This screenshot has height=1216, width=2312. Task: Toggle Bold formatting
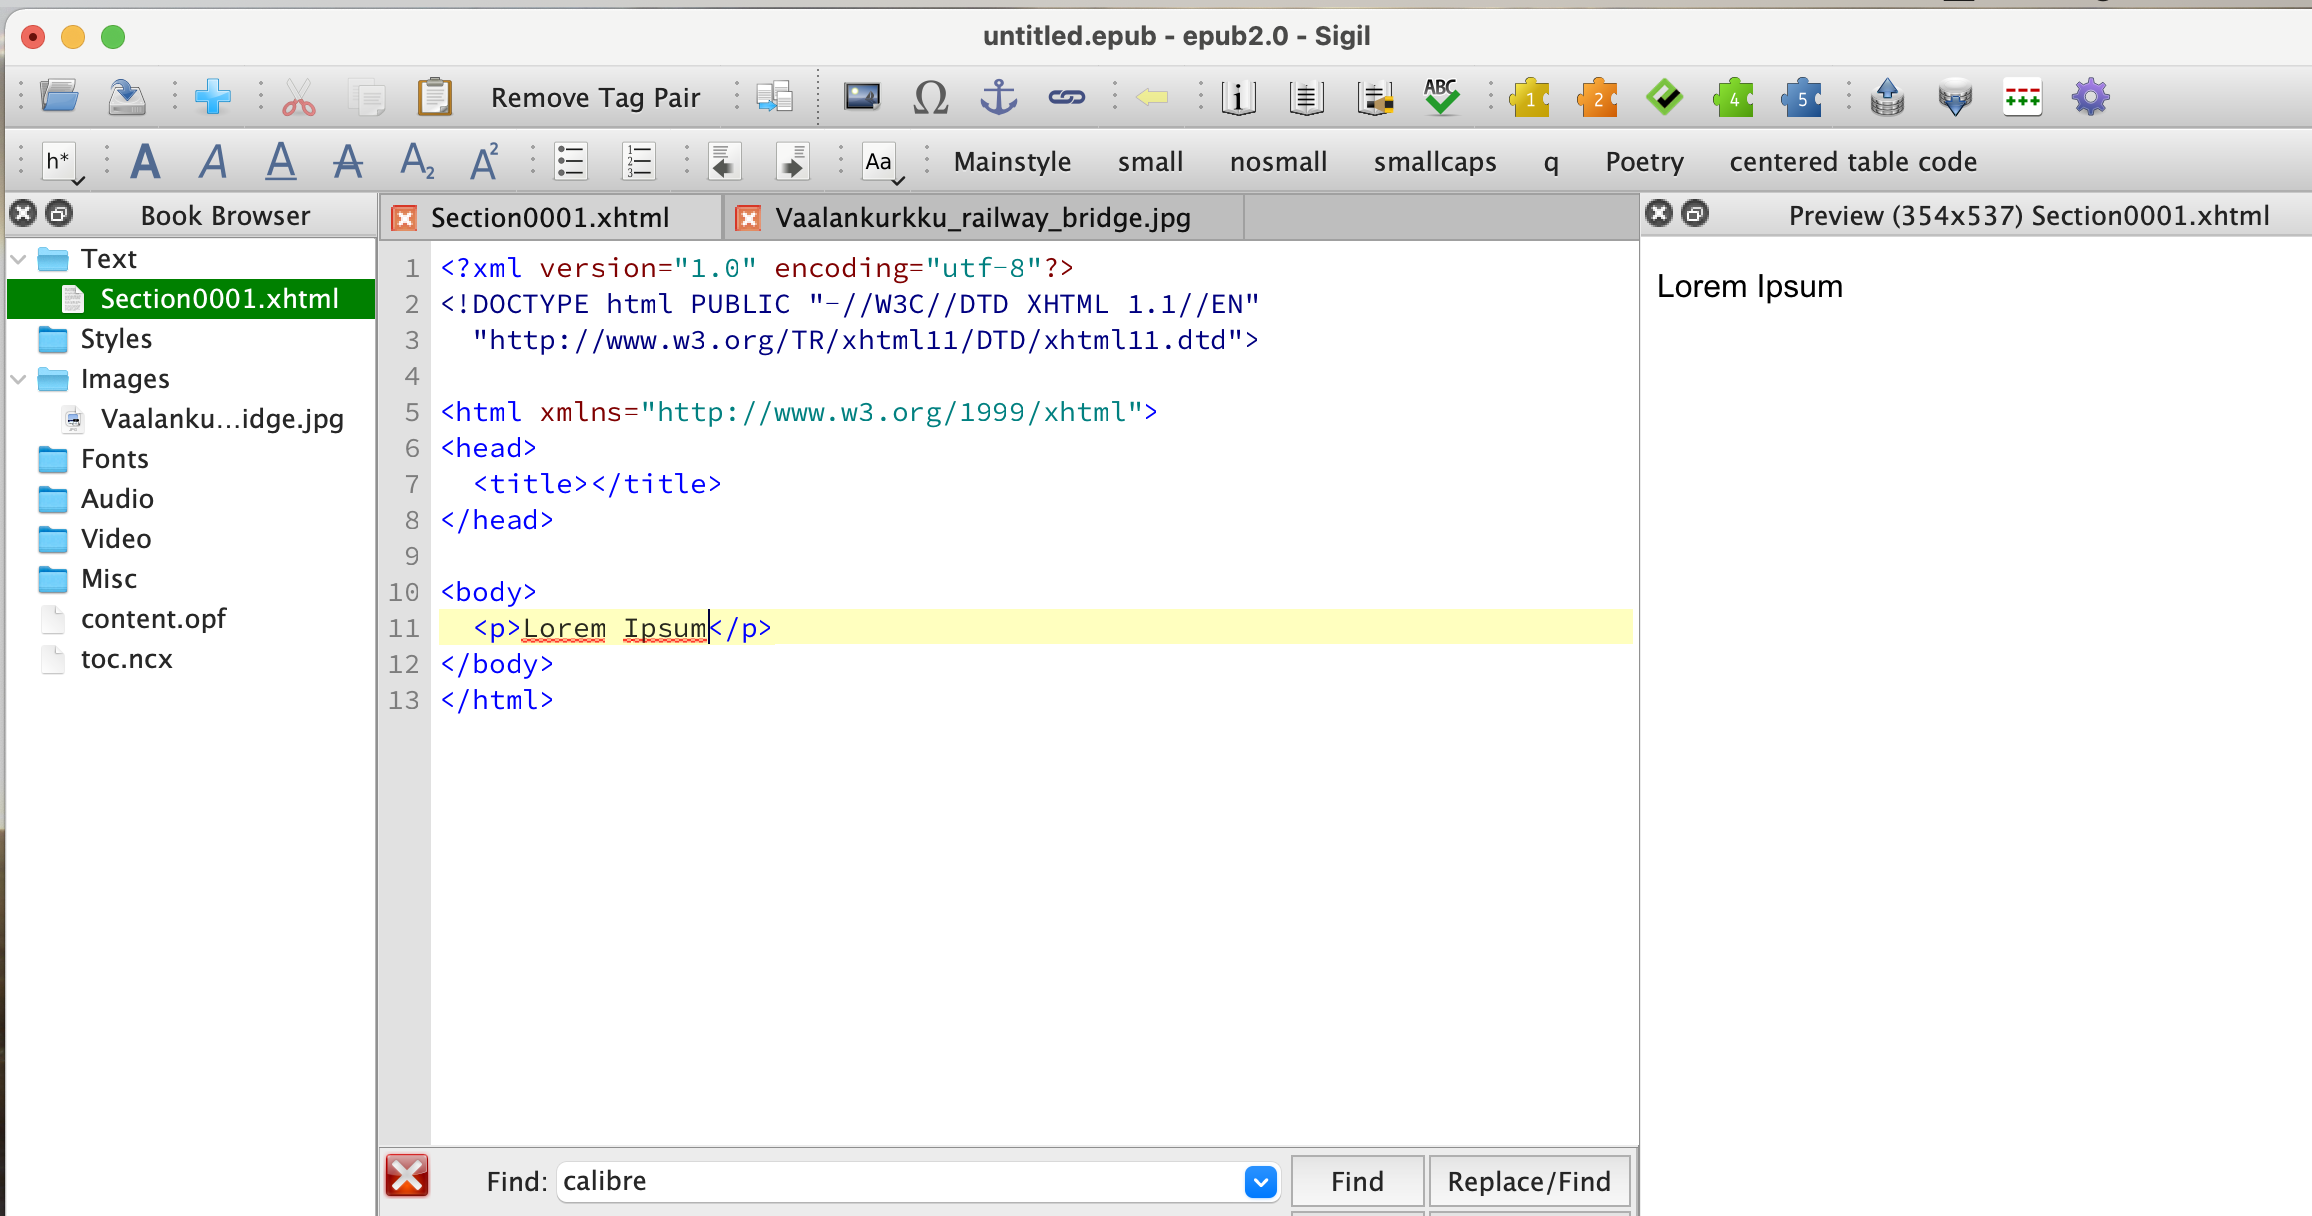click(146, 161)
